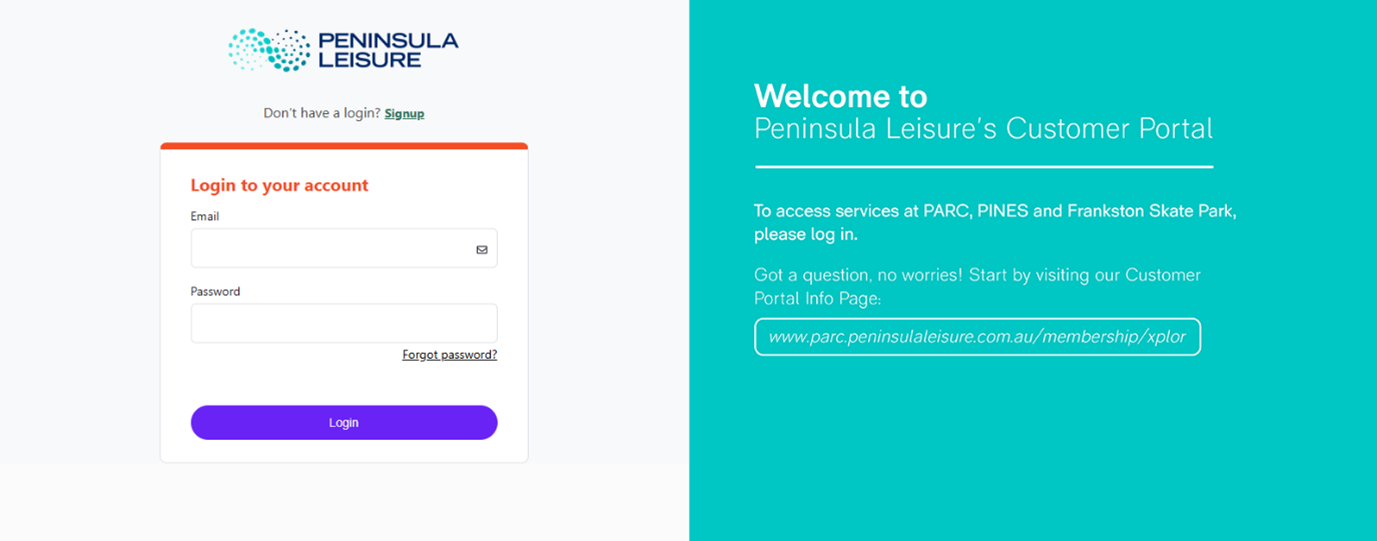Click the Forgot password? link

449,355
